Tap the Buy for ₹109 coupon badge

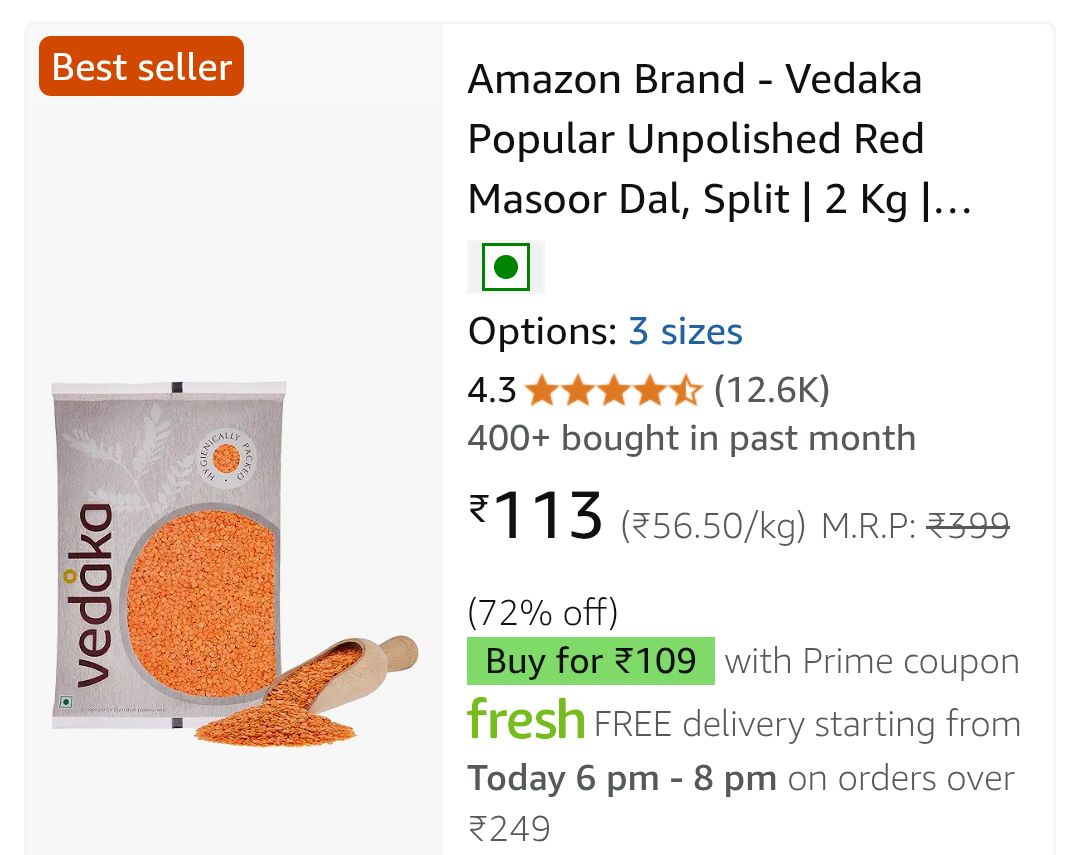pos(591,661)
